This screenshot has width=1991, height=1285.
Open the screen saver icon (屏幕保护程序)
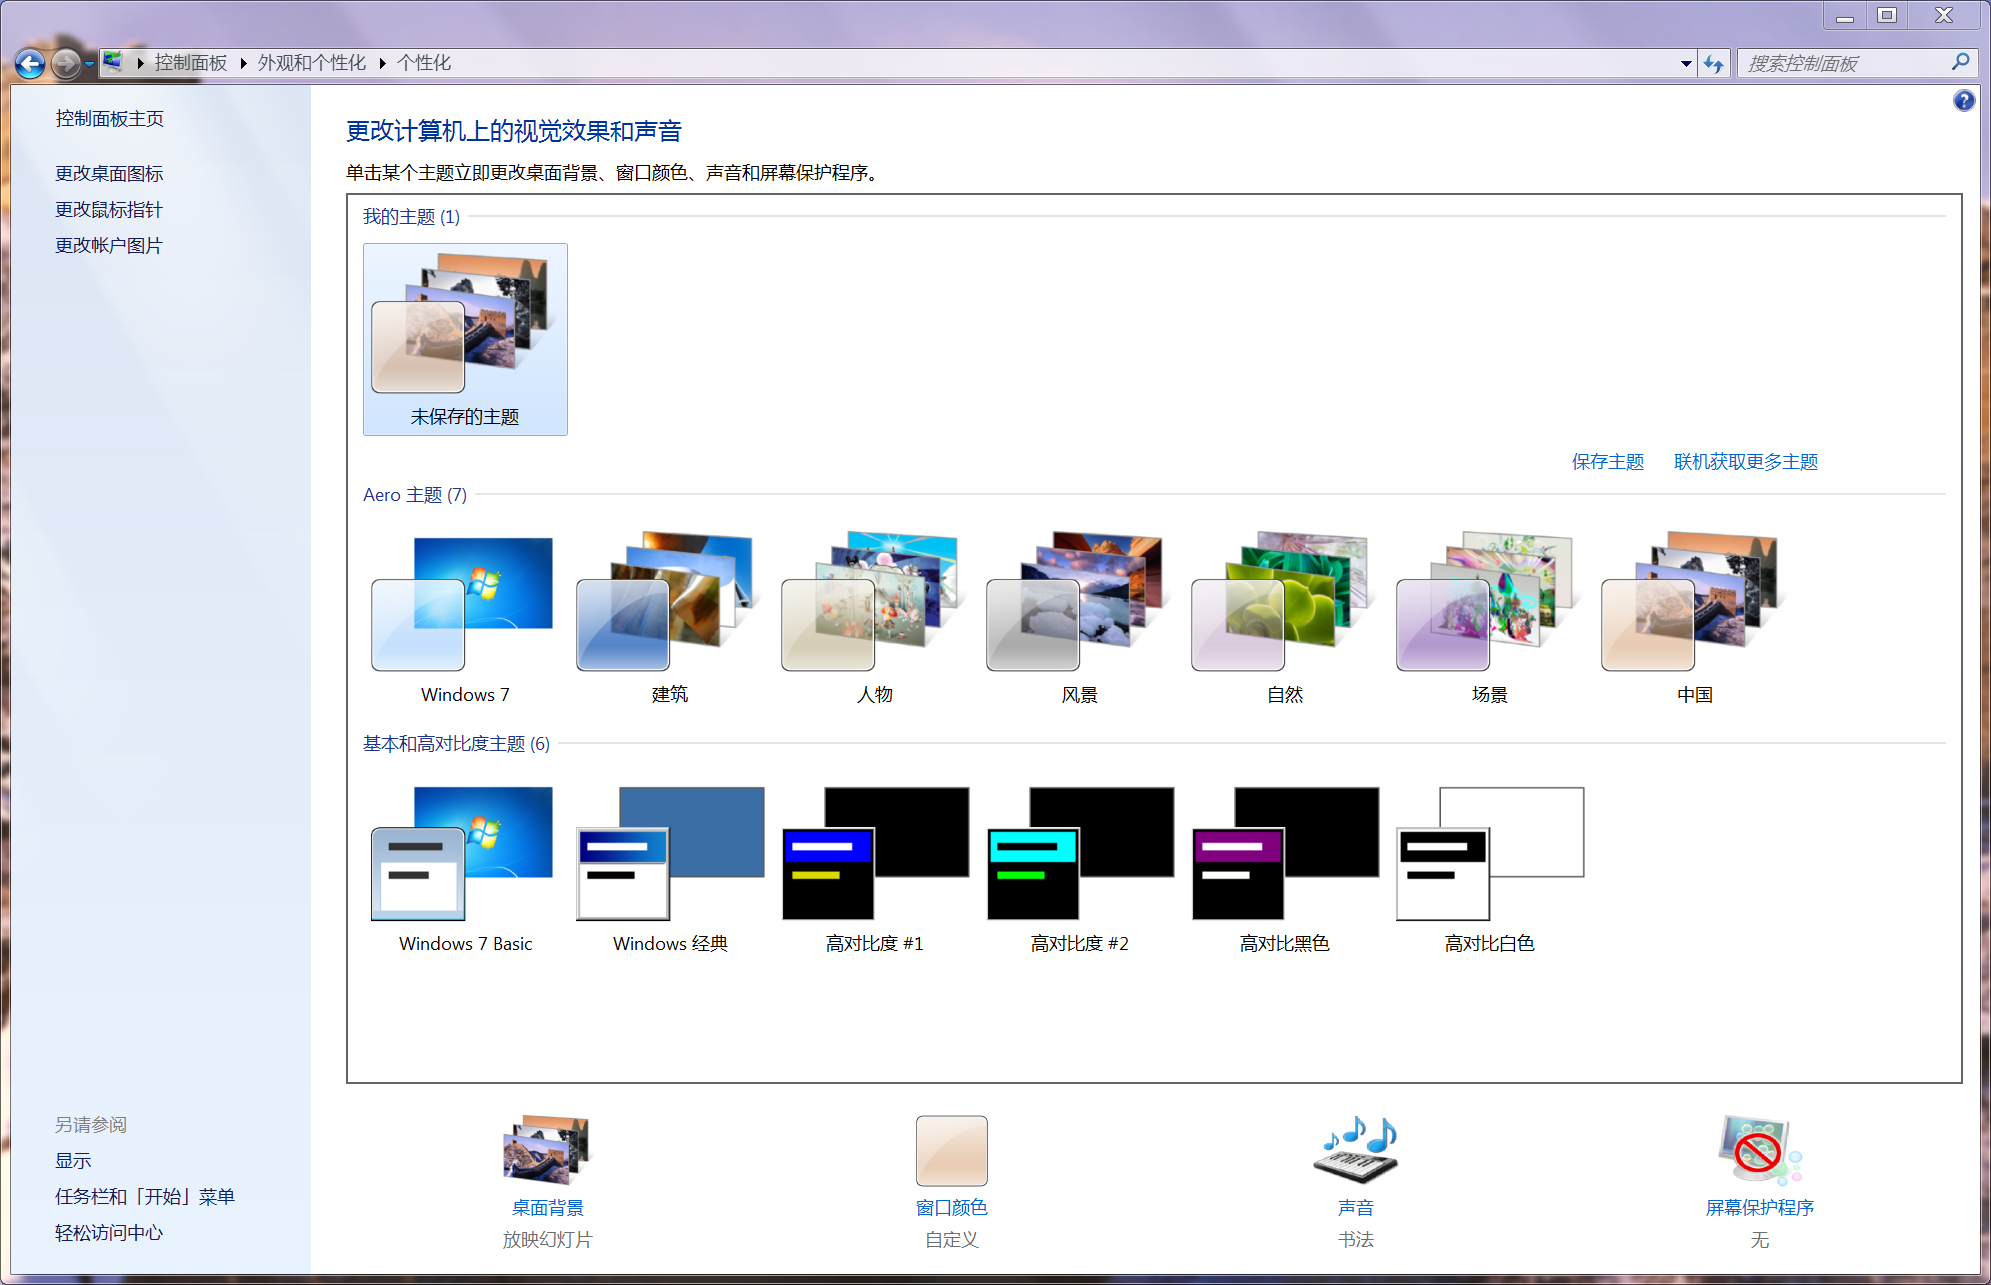click(x=1758, y=1150)
